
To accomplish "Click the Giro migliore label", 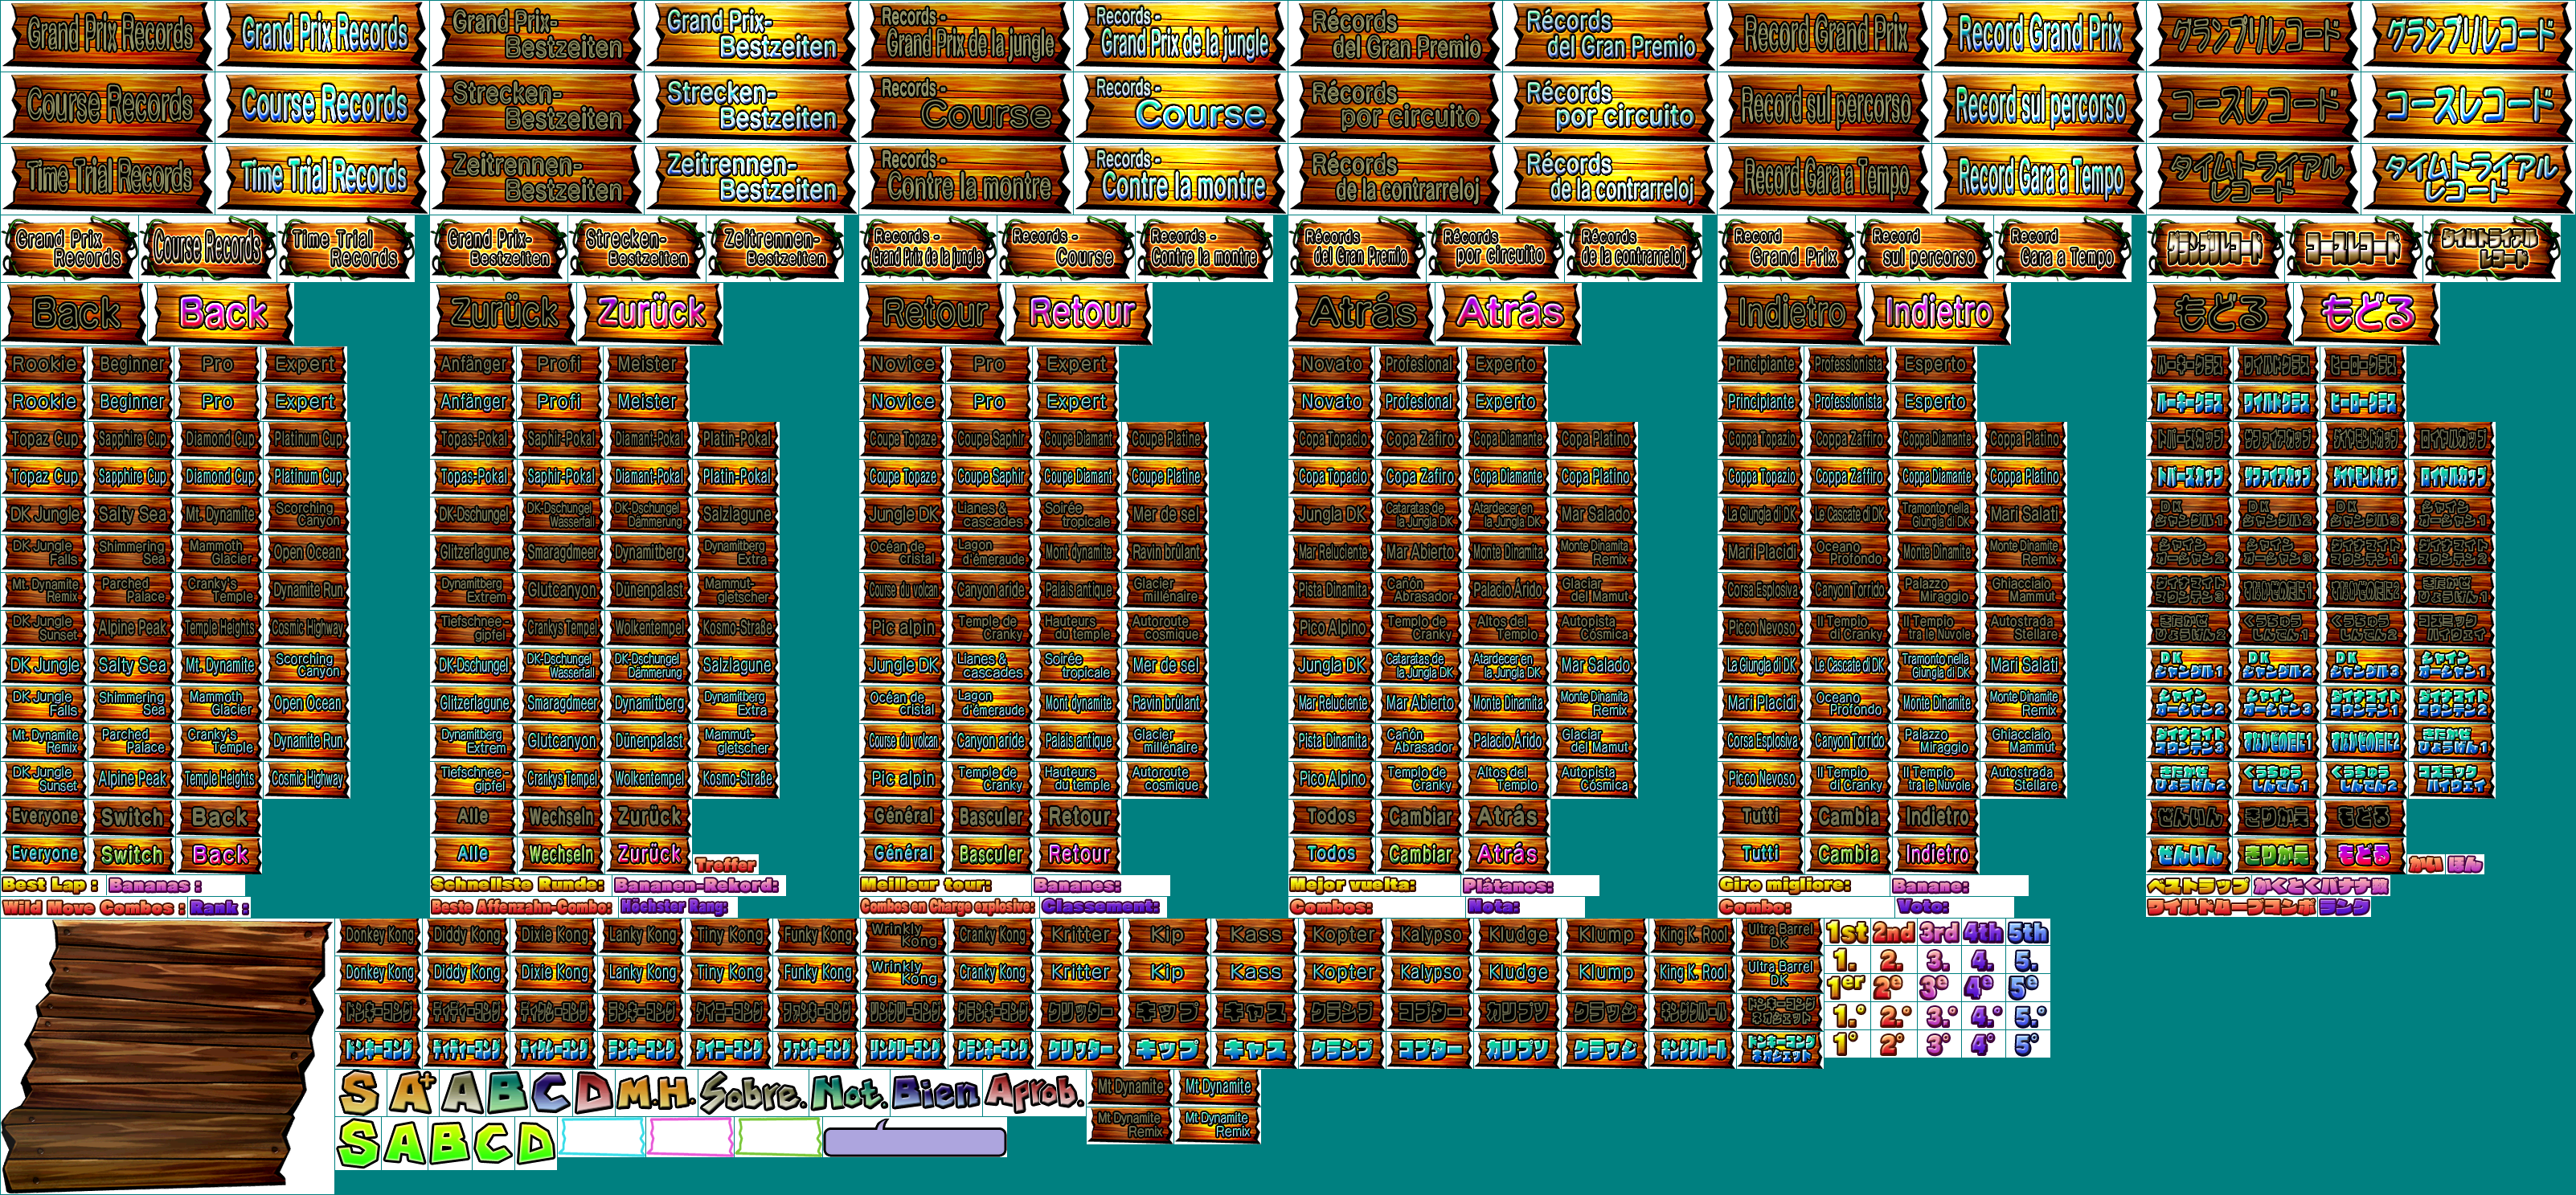I will [x=1784, y=885].
